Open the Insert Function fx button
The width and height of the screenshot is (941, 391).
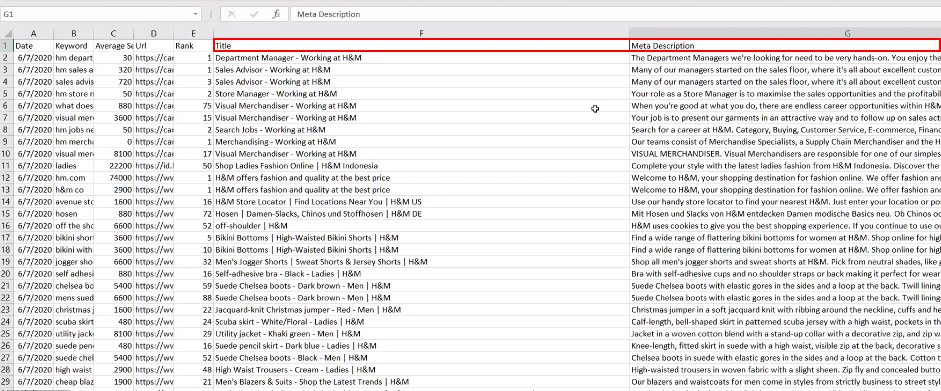[x=276, y=14]
